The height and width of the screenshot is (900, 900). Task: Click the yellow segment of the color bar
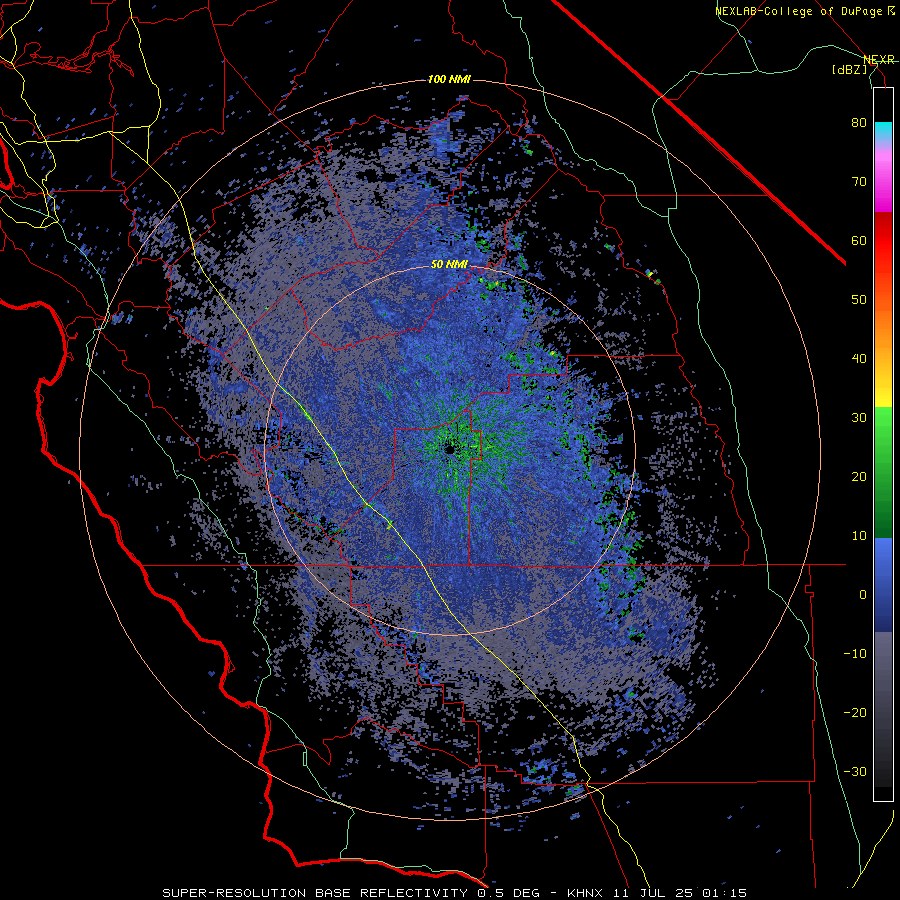click(x=883, y=397)
